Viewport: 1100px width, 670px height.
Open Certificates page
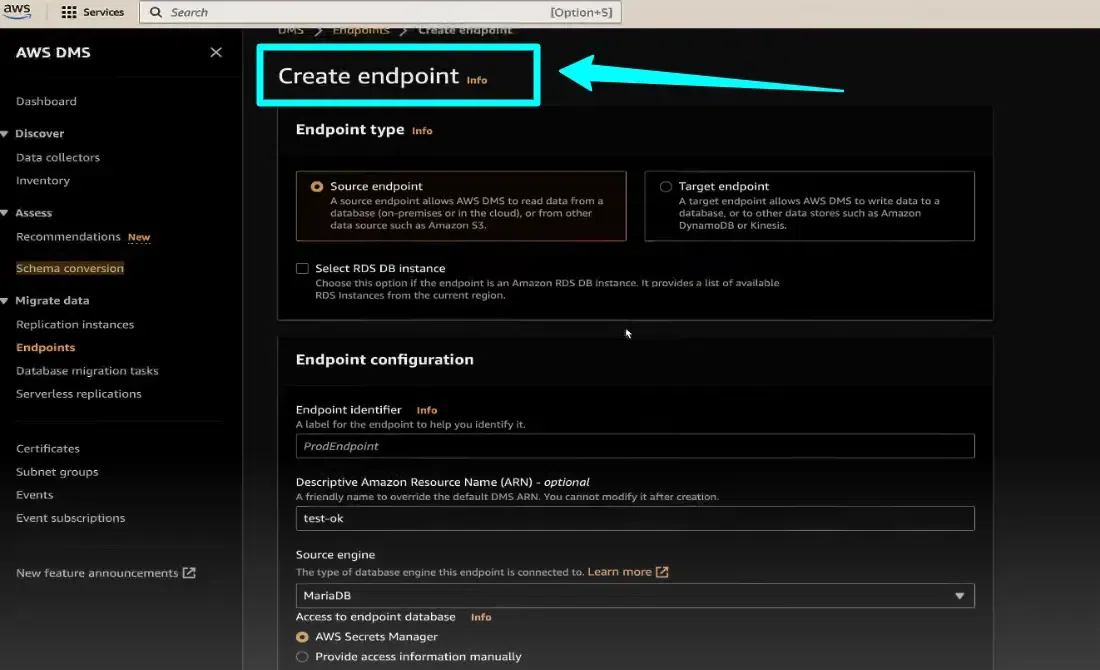48,448
